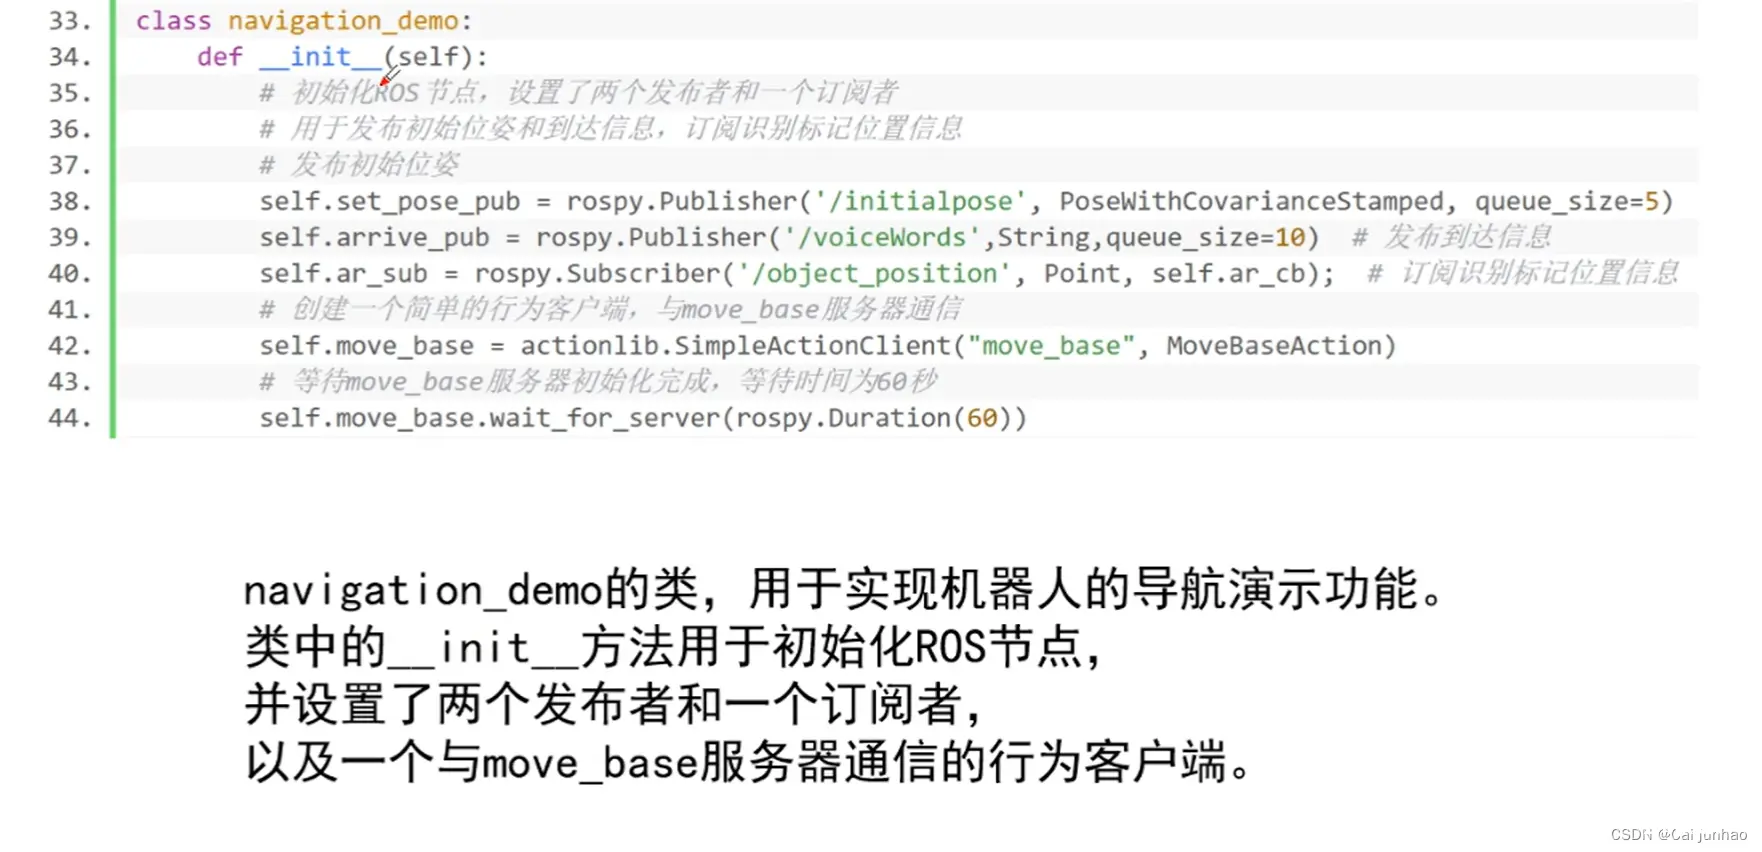
Task: Click self.ar_sub on line 40
Action: 343,273
